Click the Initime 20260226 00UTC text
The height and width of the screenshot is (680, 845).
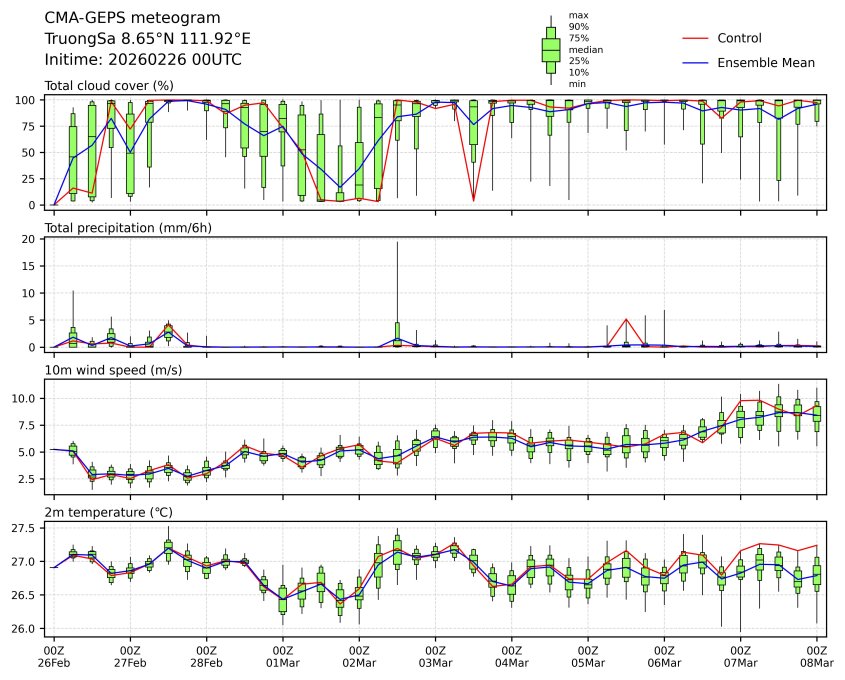143,60
